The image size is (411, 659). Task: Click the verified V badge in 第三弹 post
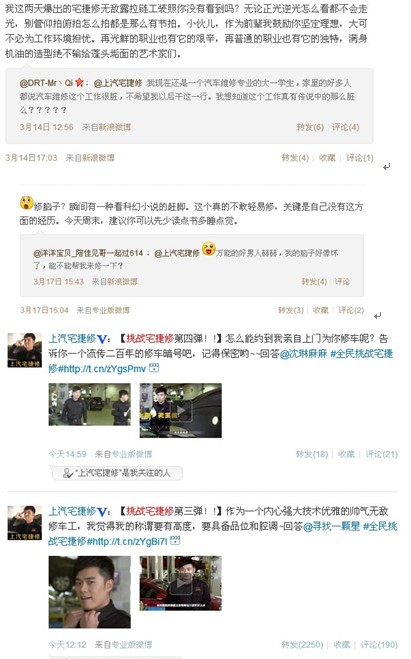click(x=102, y=512)
